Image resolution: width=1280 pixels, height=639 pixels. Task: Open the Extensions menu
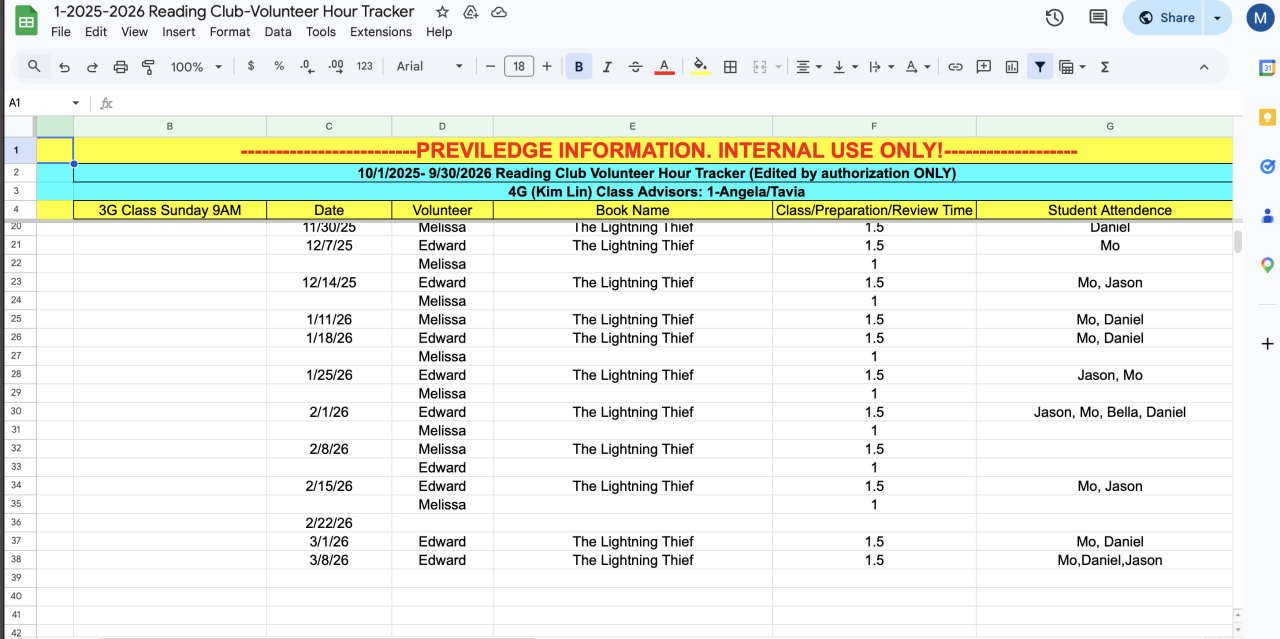click(x=381, y=32)
